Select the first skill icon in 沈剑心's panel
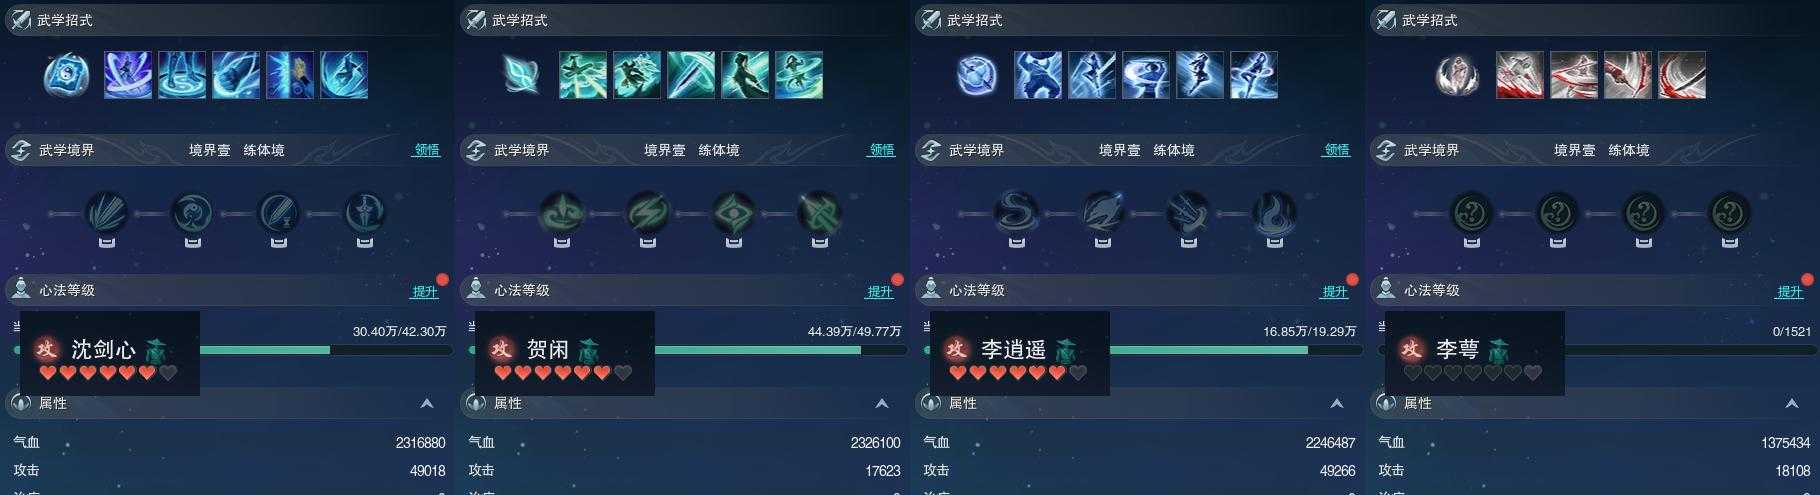 tap(67, 75)
